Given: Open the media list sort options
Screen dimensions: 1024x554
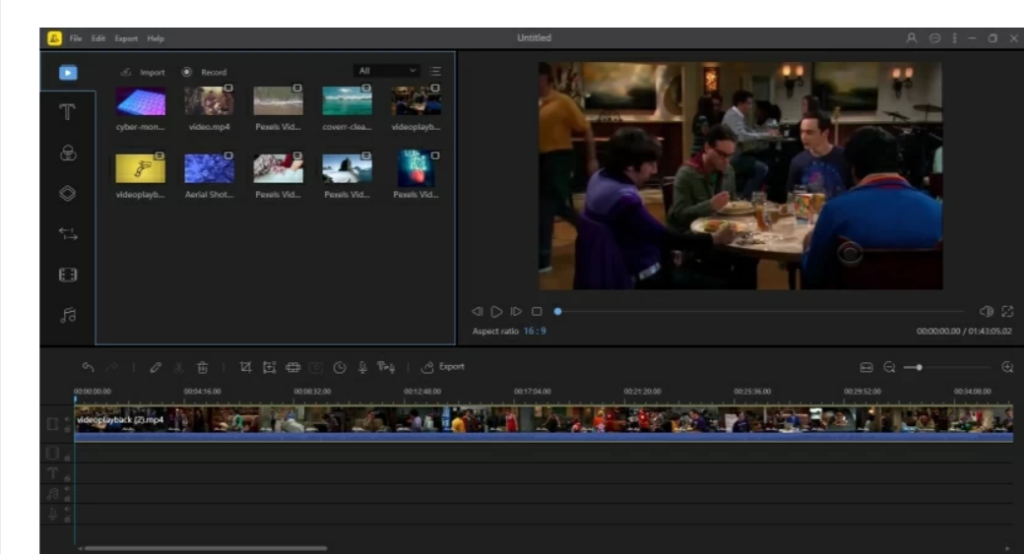Looking at the screenshot, I should [435, 71].
